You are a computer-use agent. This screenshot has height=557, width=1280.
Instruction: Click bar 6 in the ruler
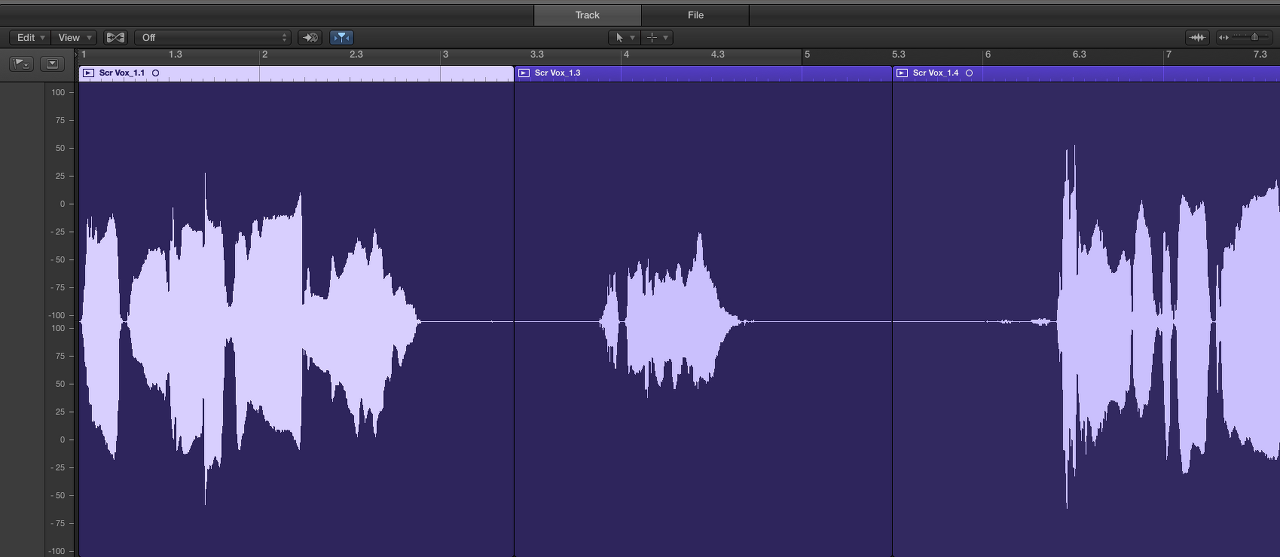click(988, 55)
